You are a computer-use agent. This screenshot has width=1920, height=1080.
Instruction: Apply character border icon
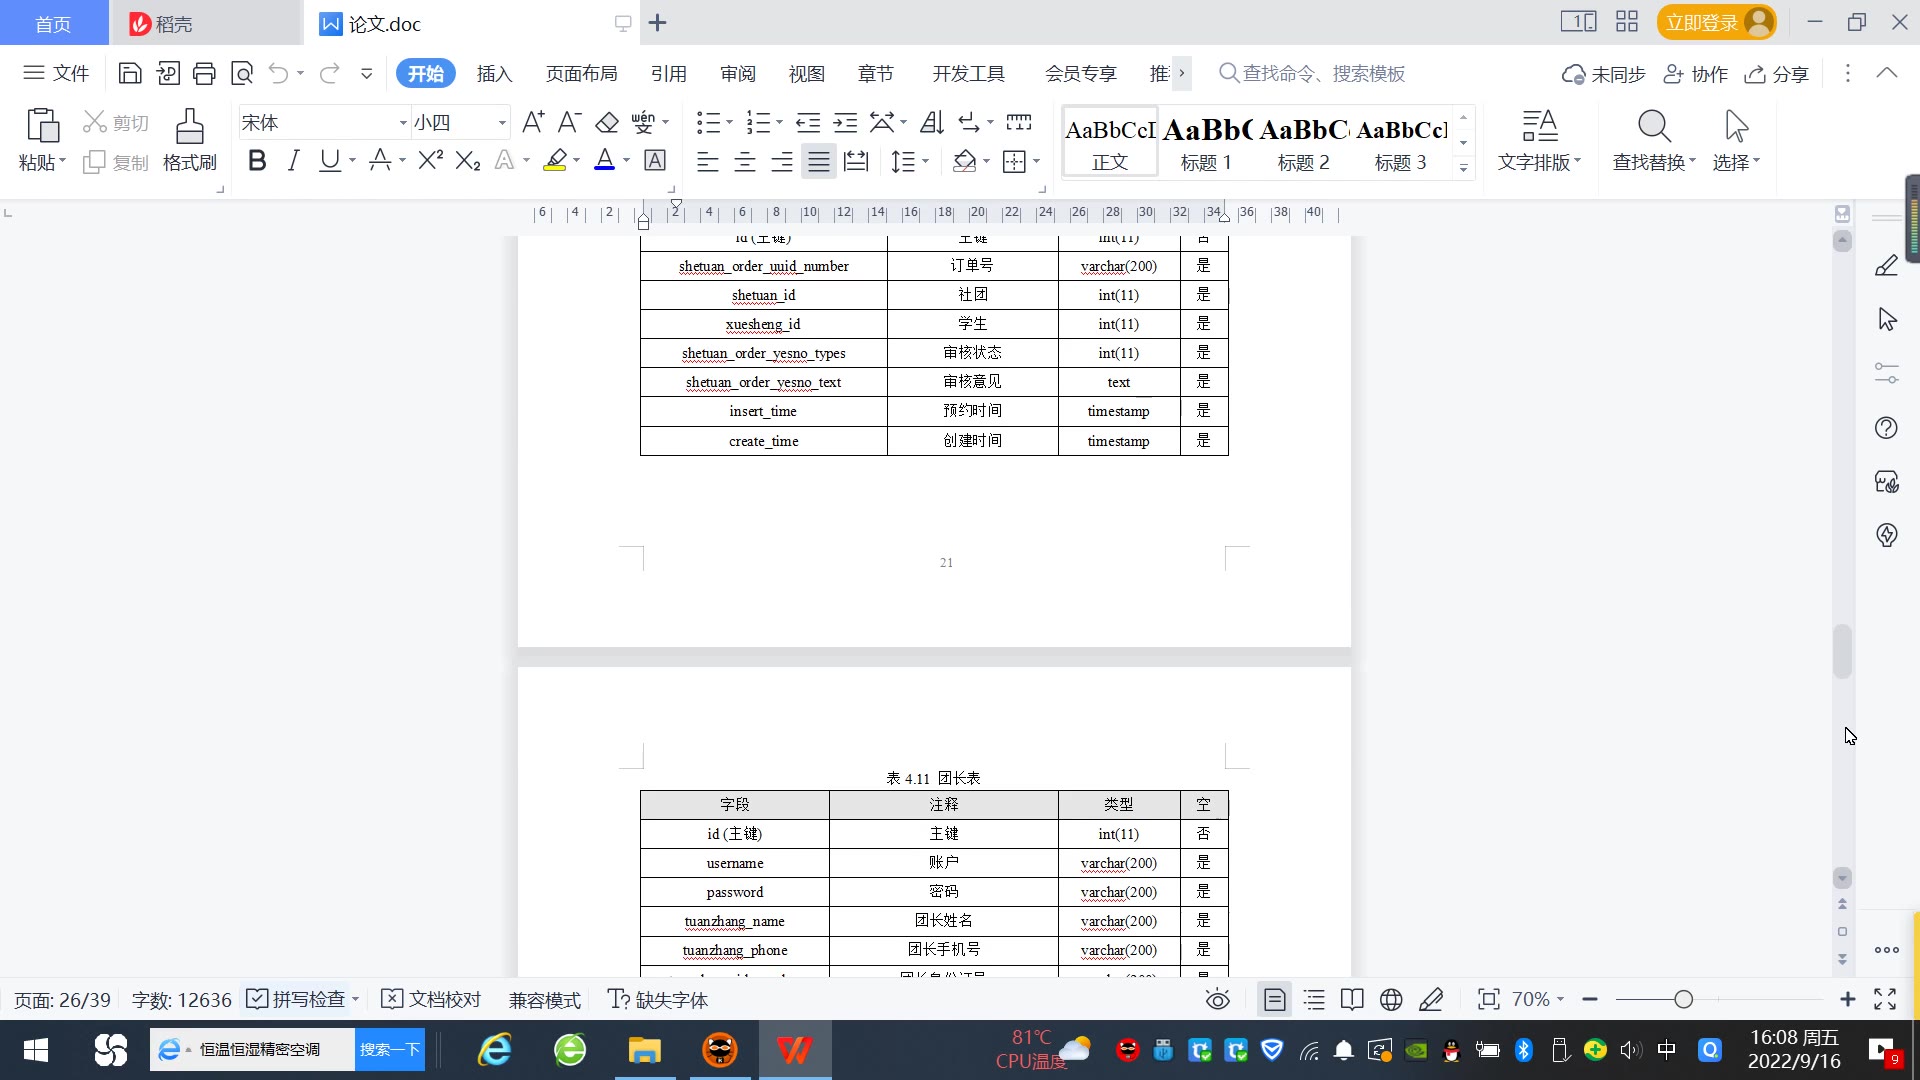click(x=655, y=160)
